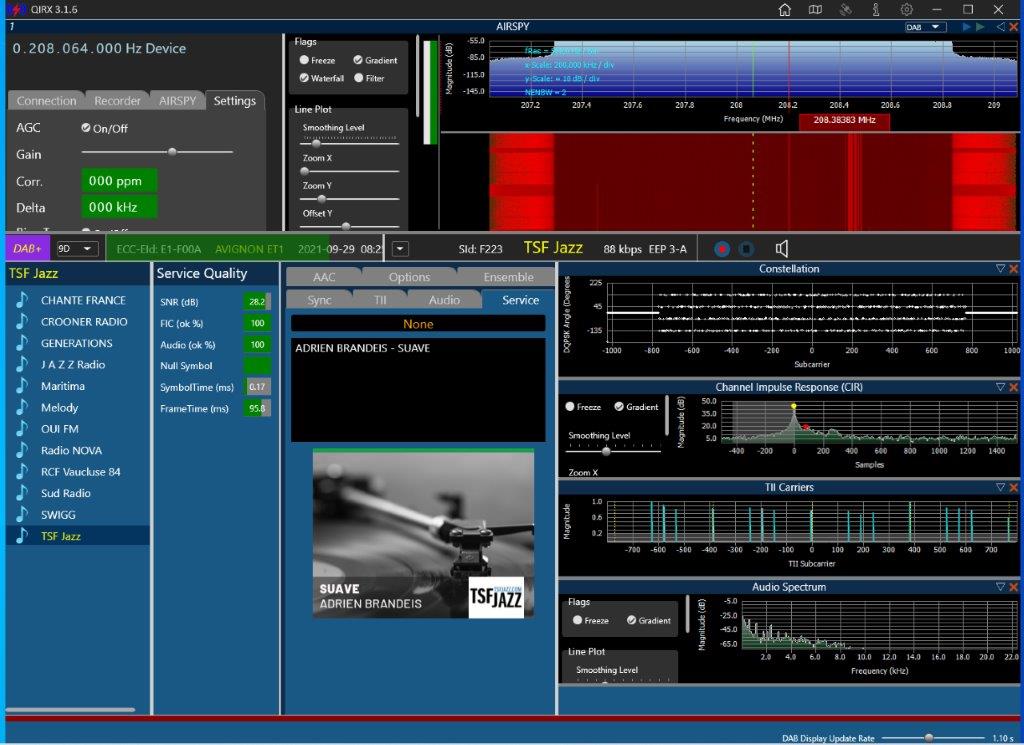Screen dimensions: 1024x745
Task: Collapse the Audio Spectrum panel triangle
Action: pyautogui.click(x=1000, y=587)
